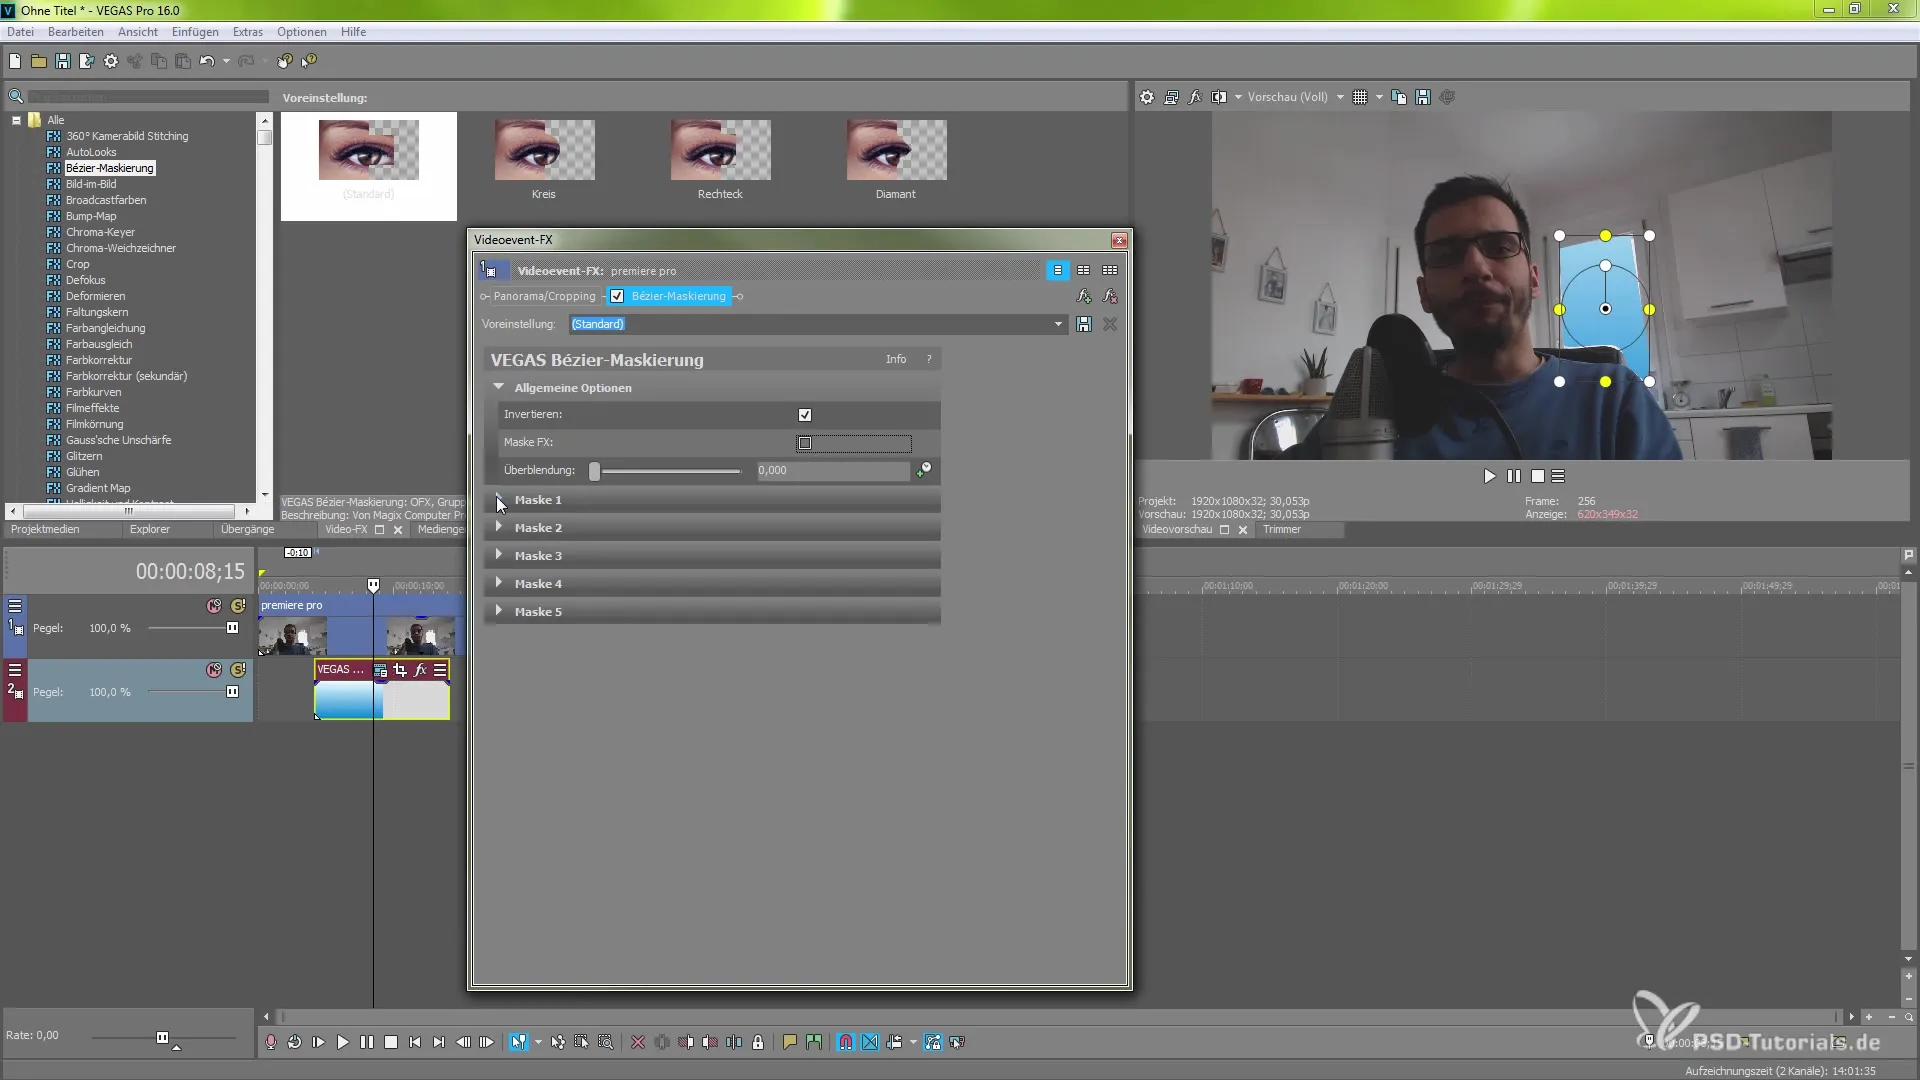1920x1080 pixels.
Task: Open event FX icon on the VEGAS clip
Action: (x=420, y=670)
